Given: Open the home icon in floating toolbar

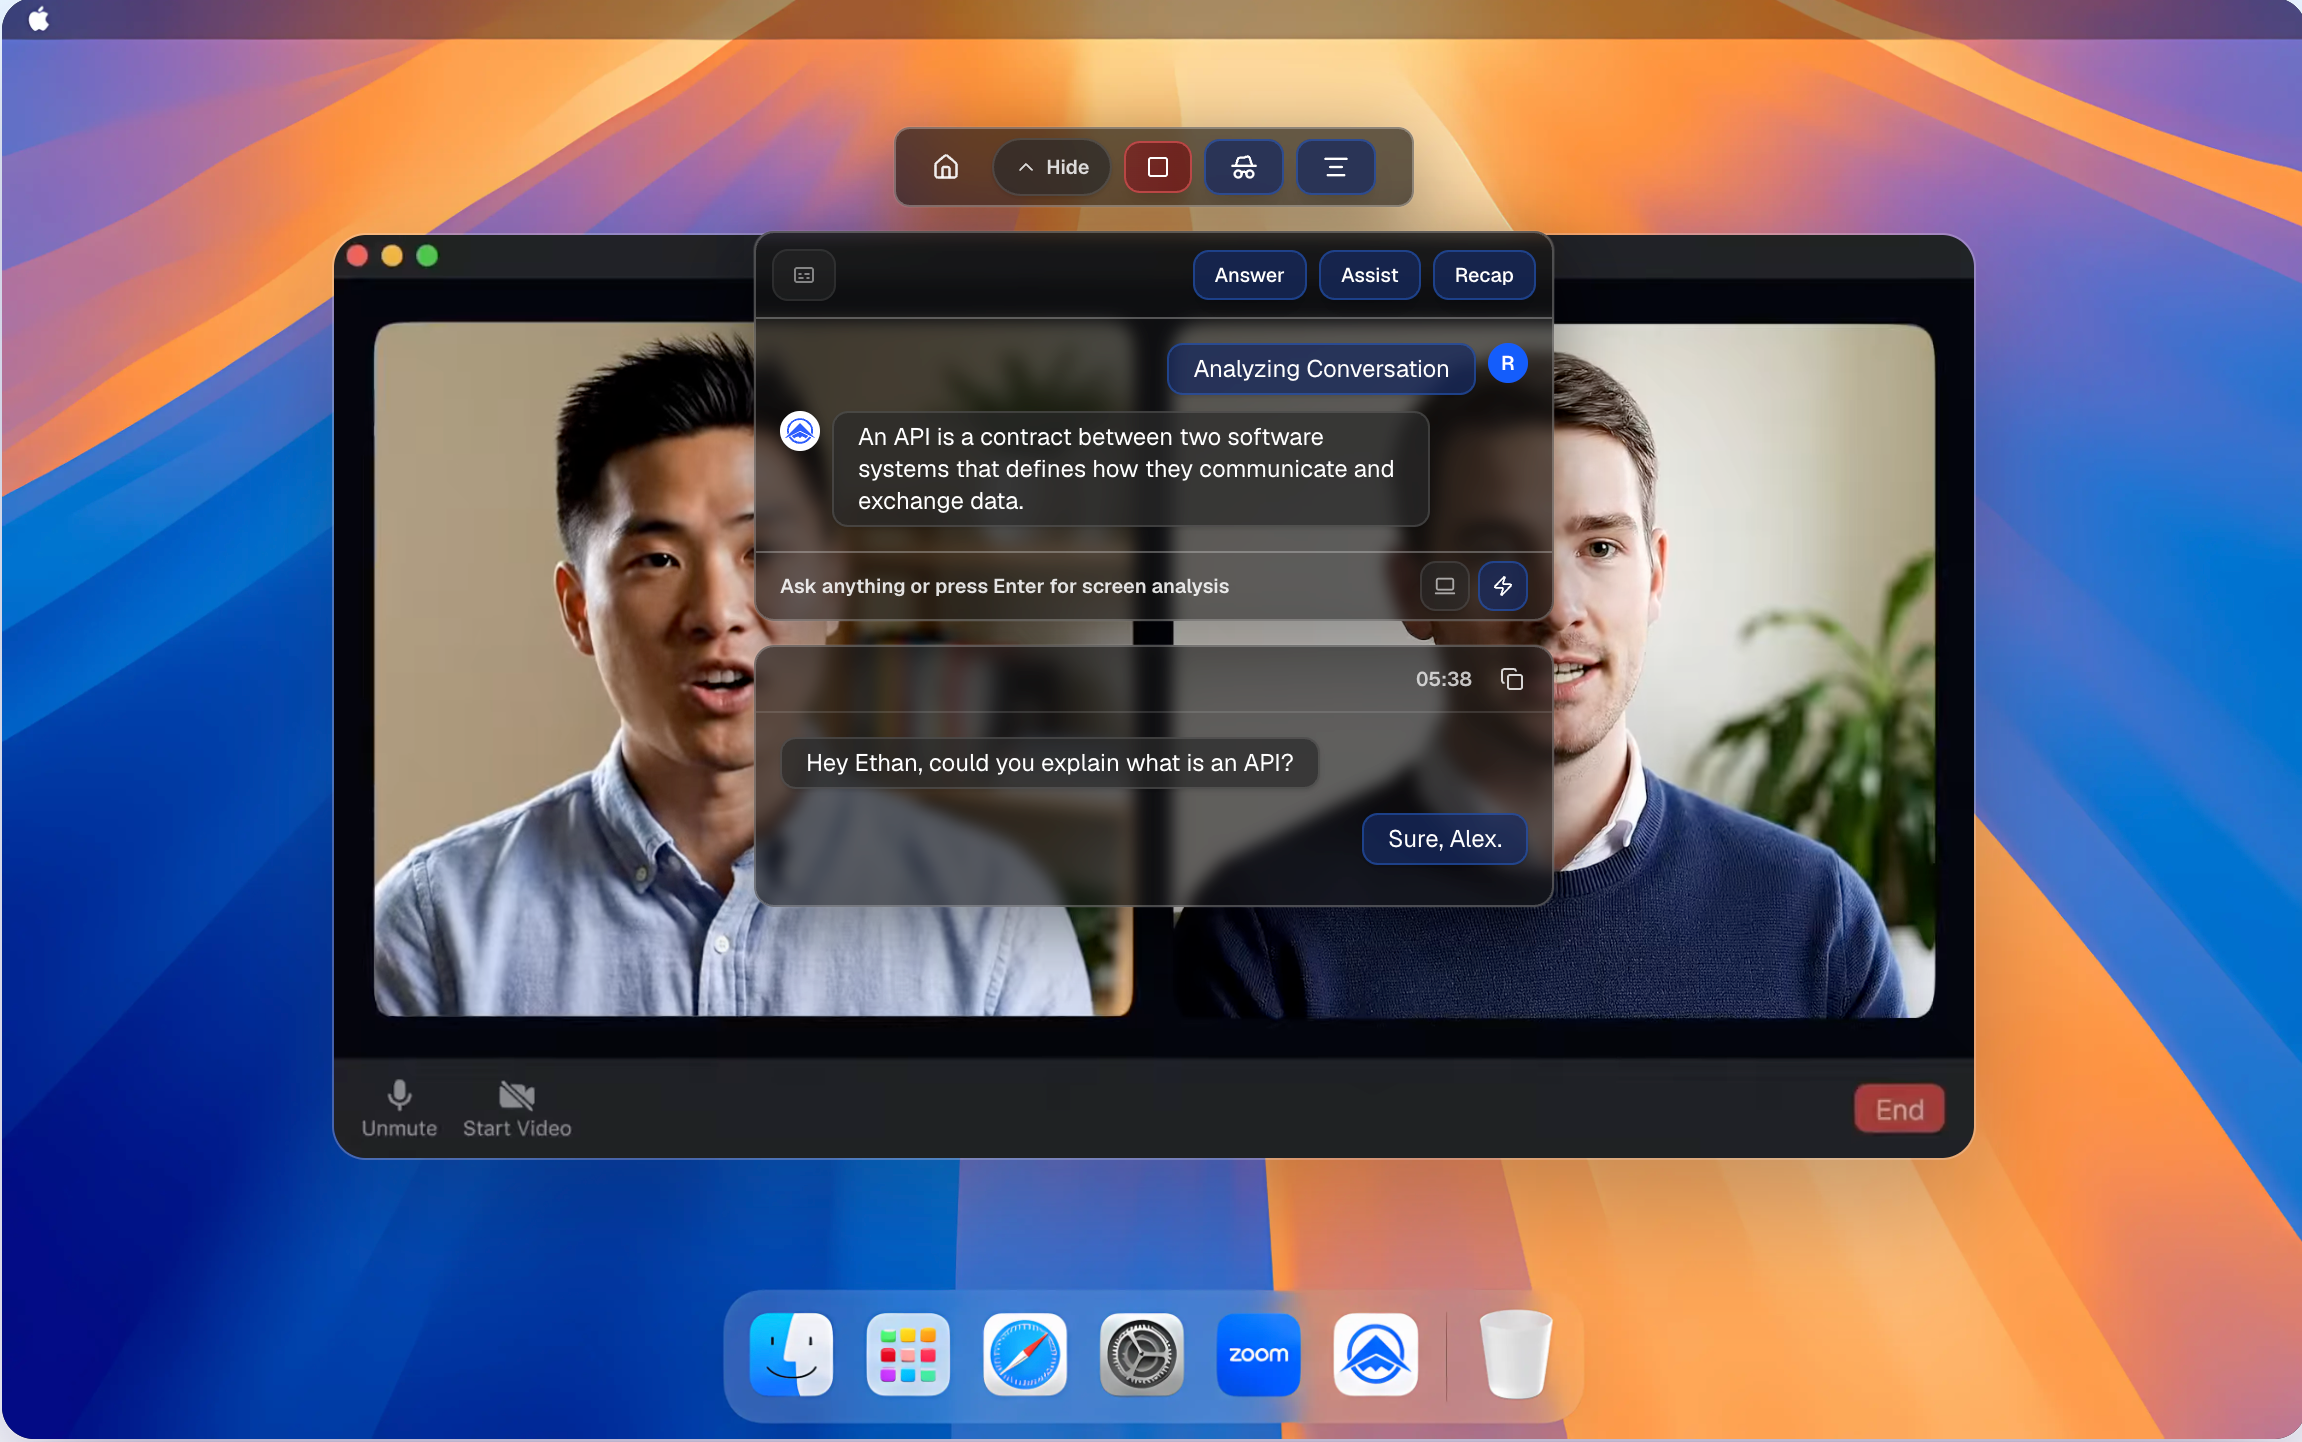Looking at the screenshot, I should click(945, 167).
